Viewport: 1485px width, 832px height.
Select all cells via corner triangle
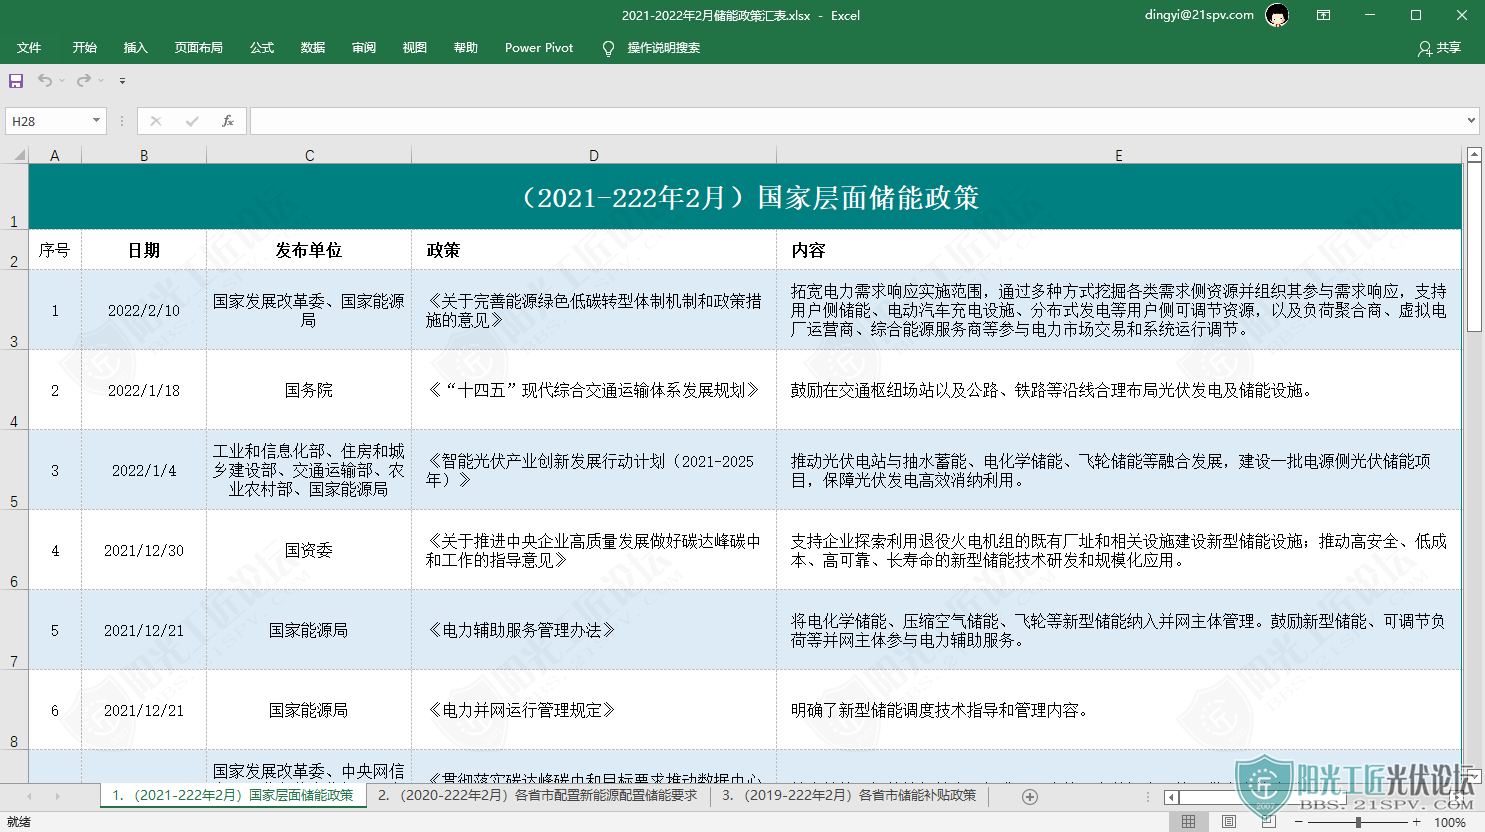(18, 155)
